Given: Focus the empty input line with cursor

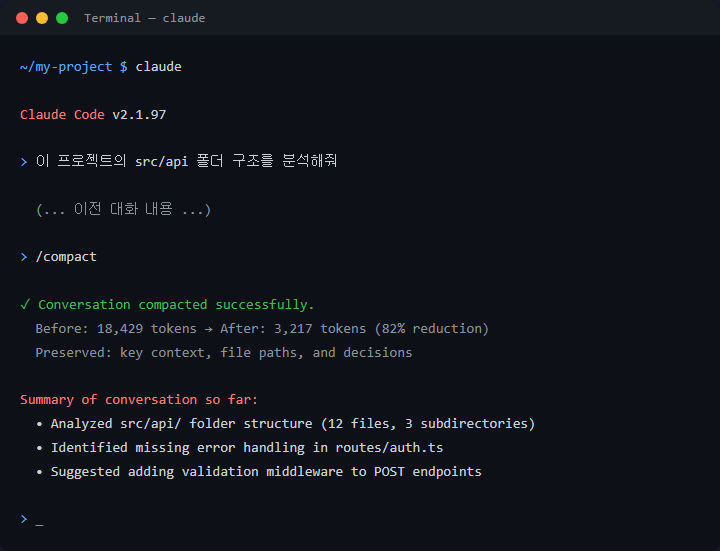Looking at the screenshot, I should point(39,520).
